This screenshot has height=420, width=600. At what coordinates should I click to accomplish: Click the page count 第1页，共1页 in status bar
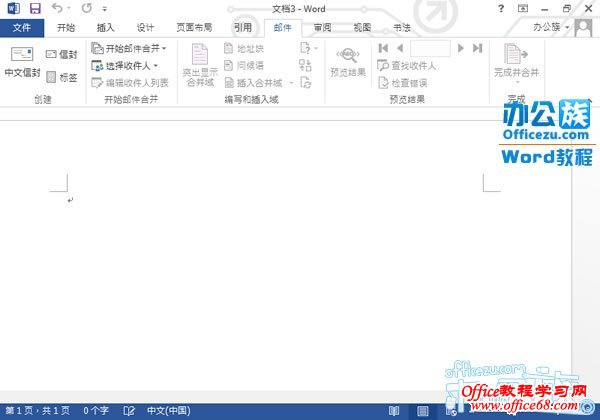click(38, 411)
